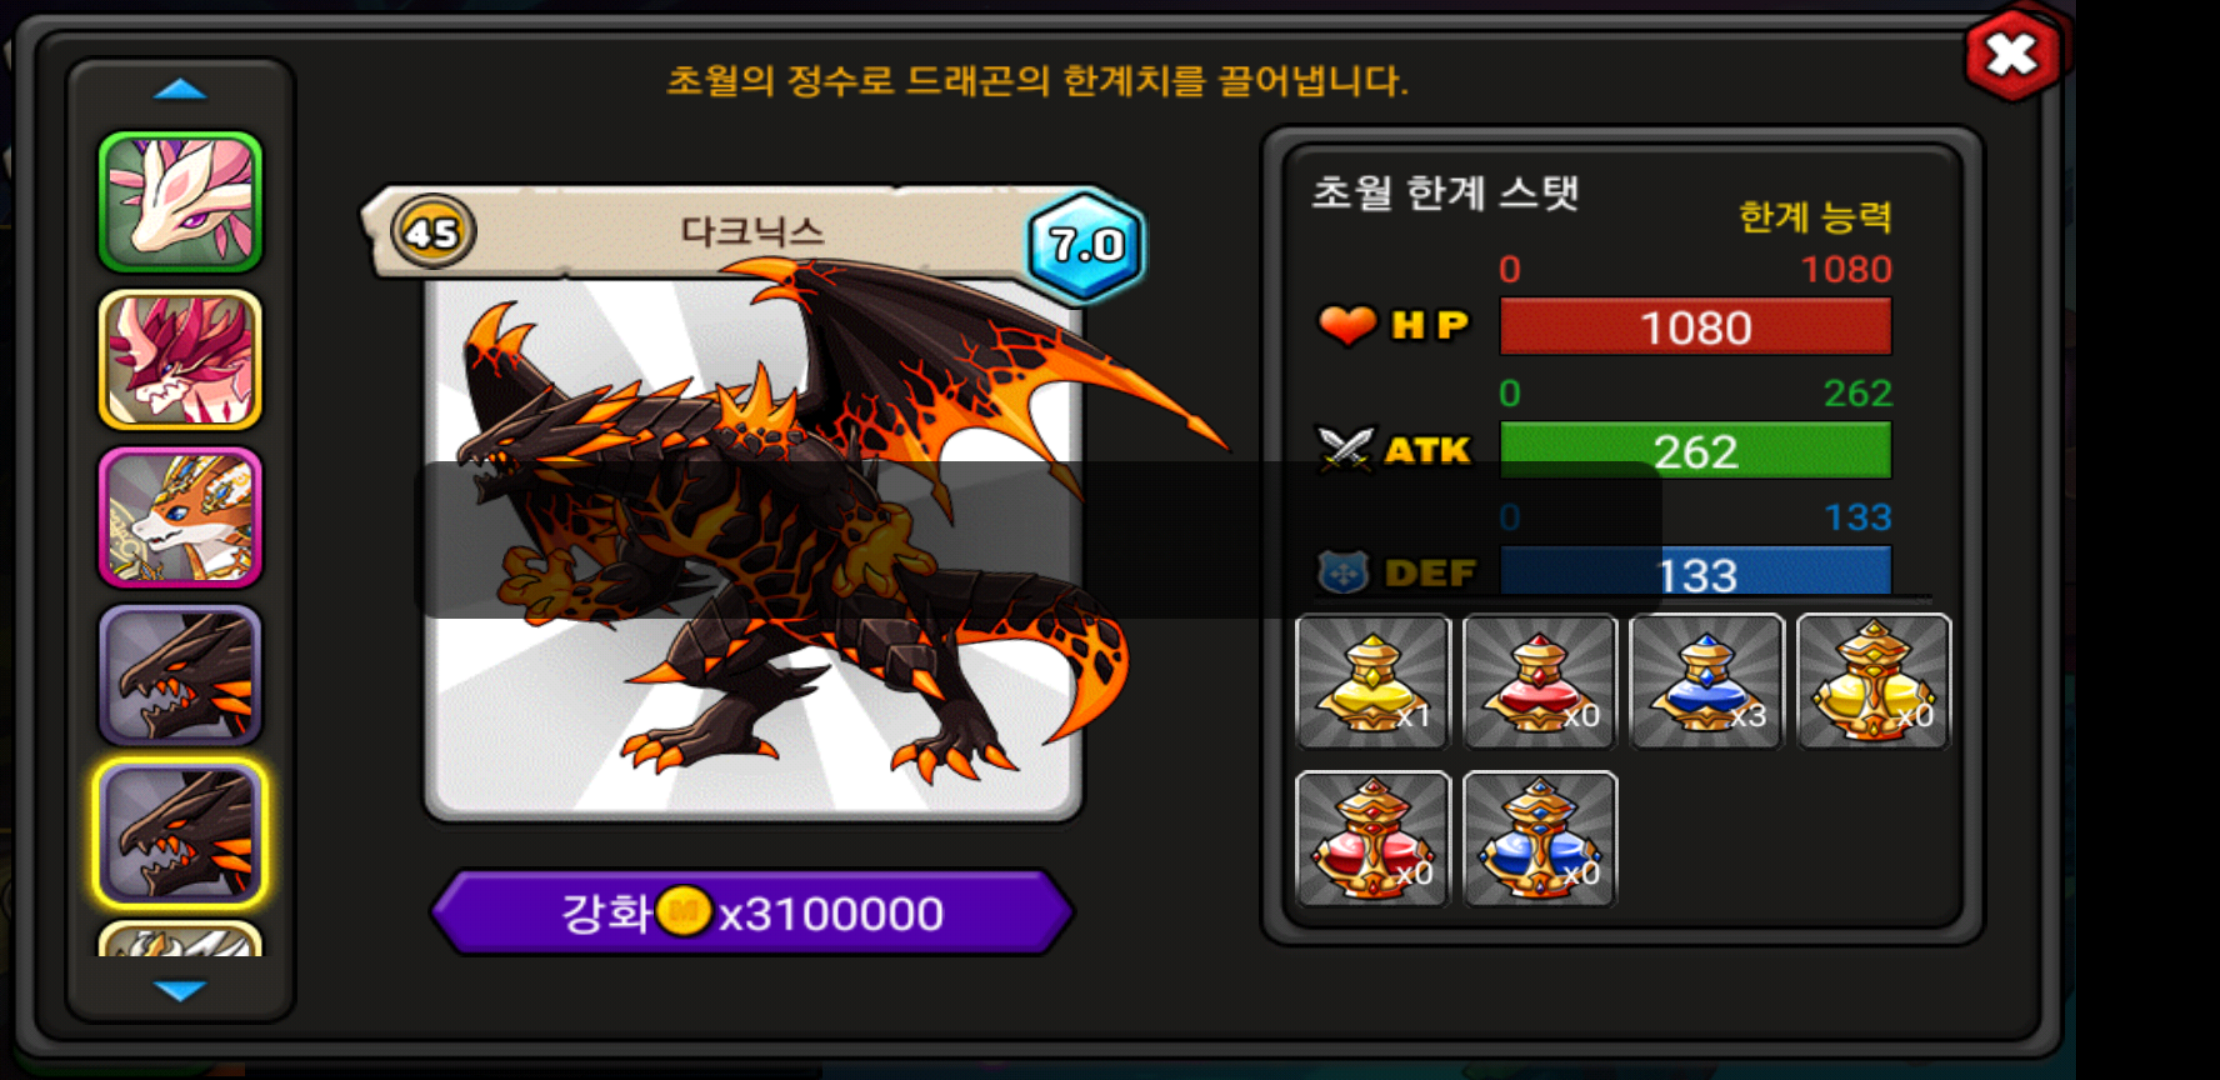This screenshot has width=2220, height=1080.
Task: Click the highlighted Darknix portrait
Action: (180, 833)
